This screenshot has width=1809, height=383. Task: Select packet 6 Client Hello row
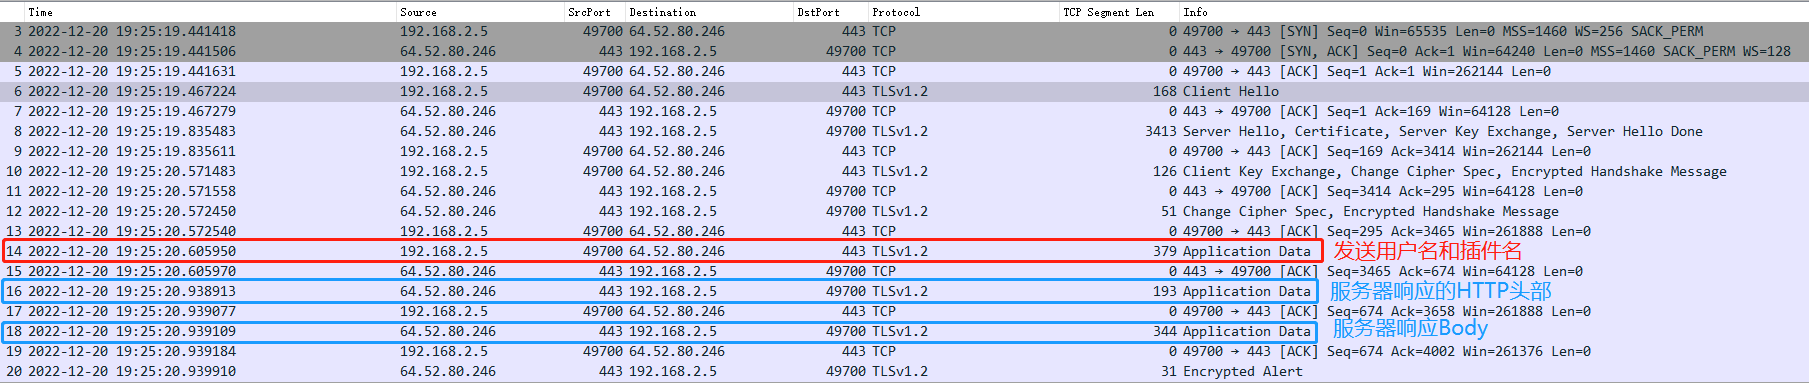pyautogui.click(x=904, y=91)
